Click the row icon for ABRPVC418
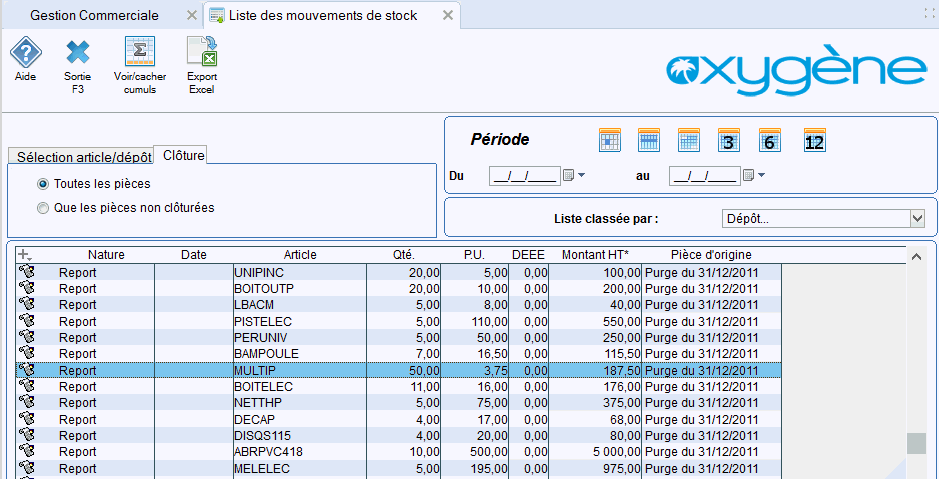939x479 pixels. pos(26,451)
